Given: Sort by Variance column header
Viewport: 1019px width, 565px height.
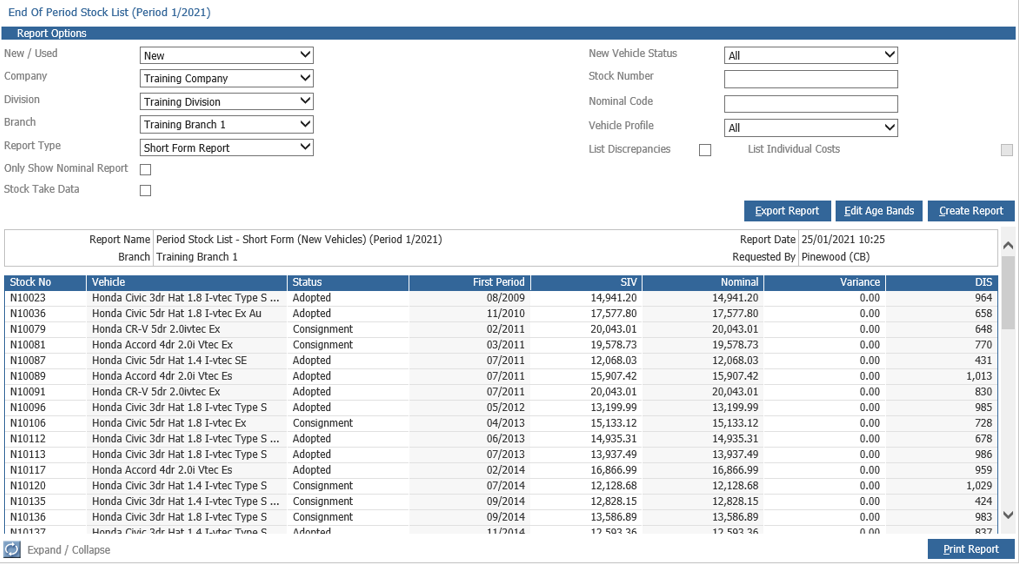Looking at the screenshot, I should (825, 282).
